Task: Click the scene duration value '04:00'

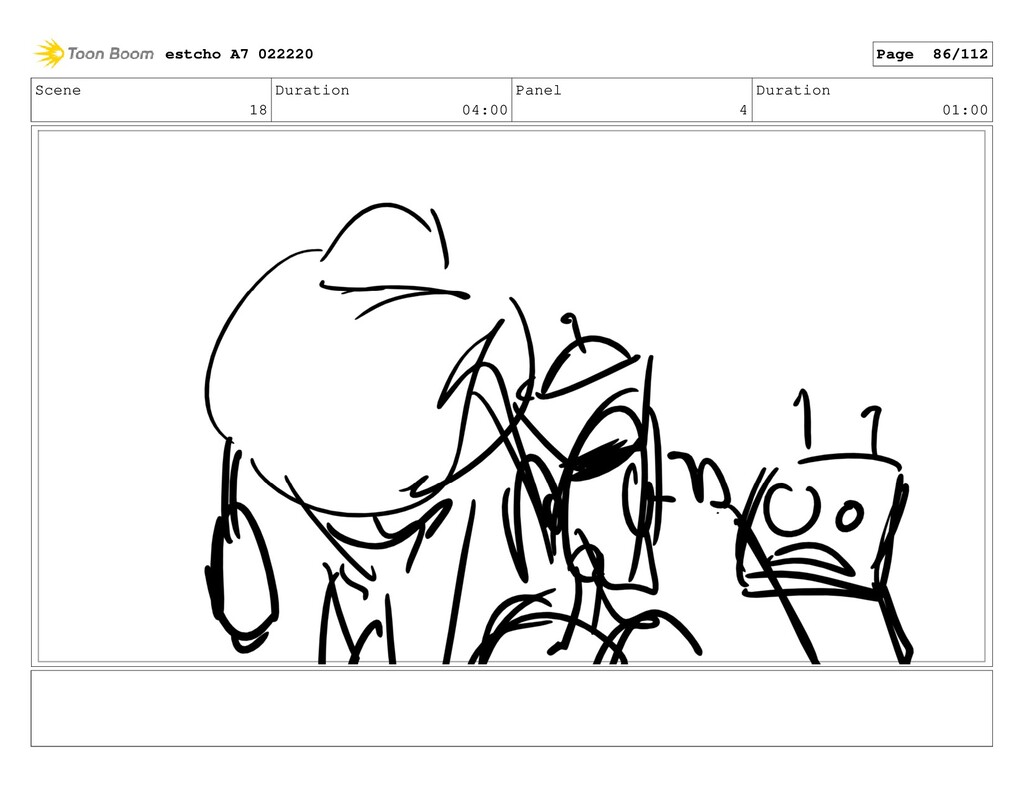Action: pyautogui.click(x=485, y=110)
